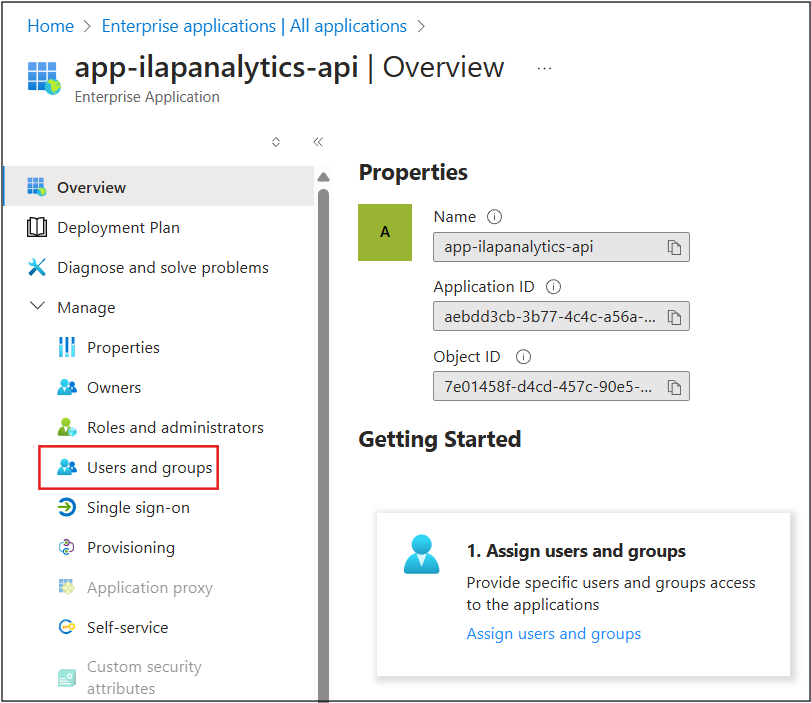811x703 pixels.
Task: Open Diagnose and solve problems
Action: [163, 267]
